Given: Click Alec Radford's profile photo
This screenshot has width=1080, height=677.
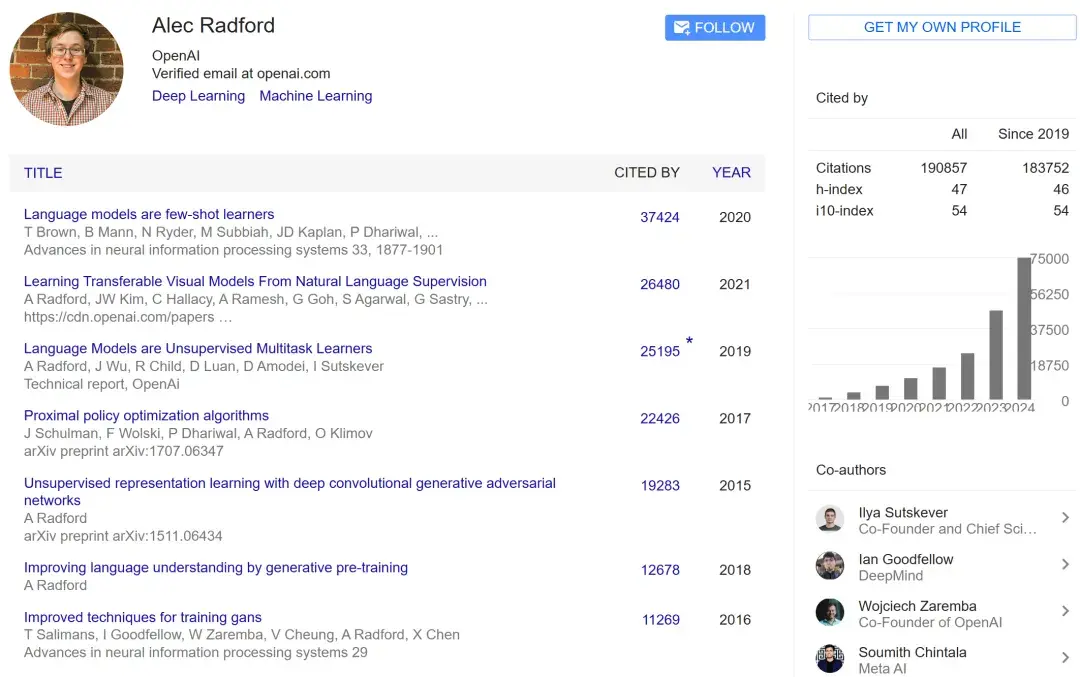Looking at the screenshot, I should coord(66,68).
